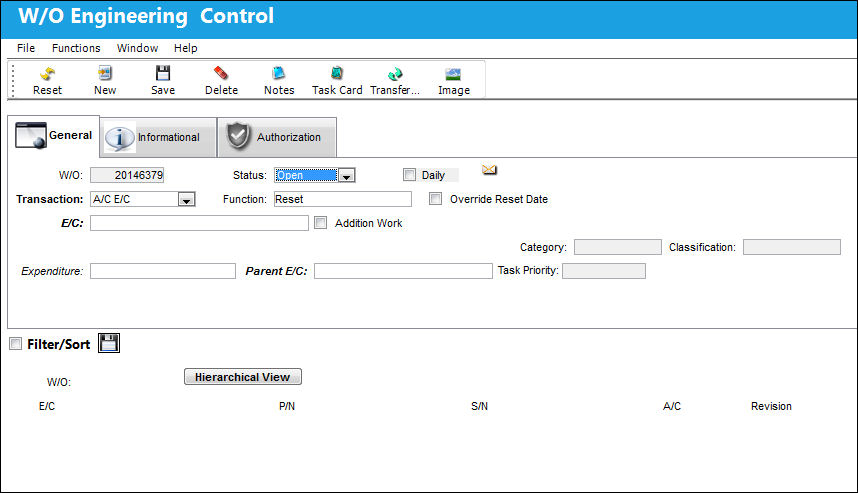The height and width of the screenshot is (493, 858).
Task: Click the E/C column header
Action: tap(47, 407)
